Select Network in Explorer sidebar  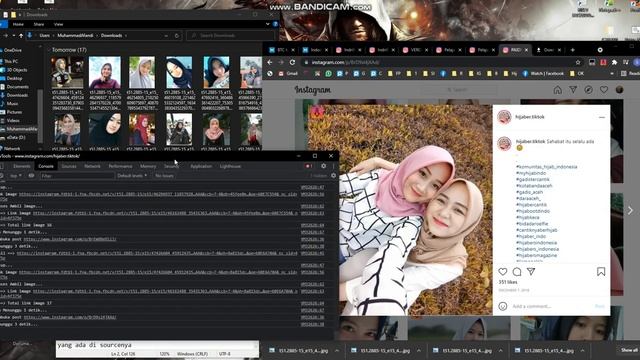click(12, 149)
